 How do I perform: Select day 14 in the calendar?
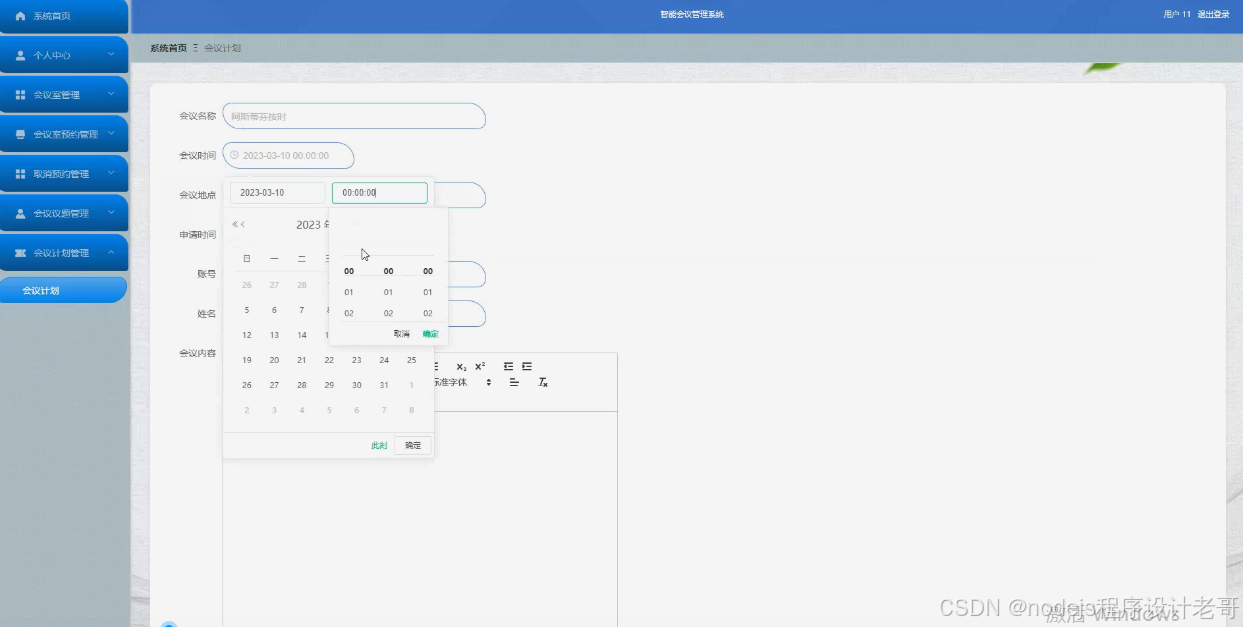[x=302, y=335]
